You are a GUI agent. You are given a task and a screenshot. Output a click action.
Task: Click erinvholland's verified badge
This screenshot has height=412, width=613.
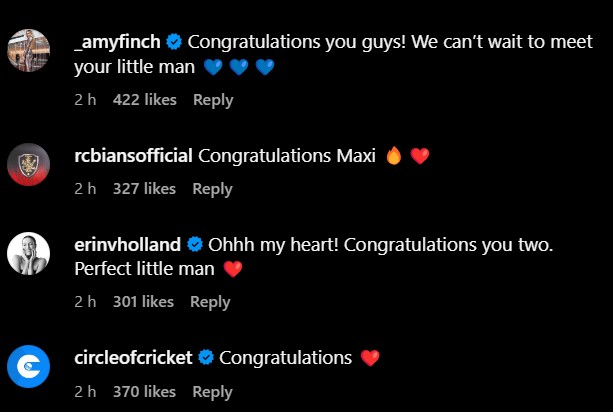coord(196,245)
